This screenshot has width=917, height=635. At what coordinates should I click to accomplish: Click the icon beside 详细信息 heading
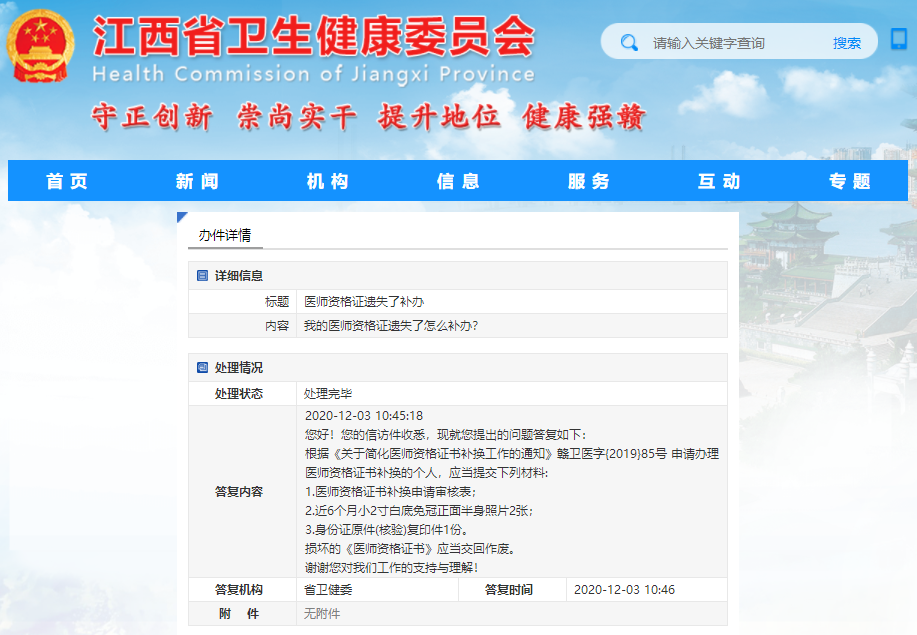[202, 276]
